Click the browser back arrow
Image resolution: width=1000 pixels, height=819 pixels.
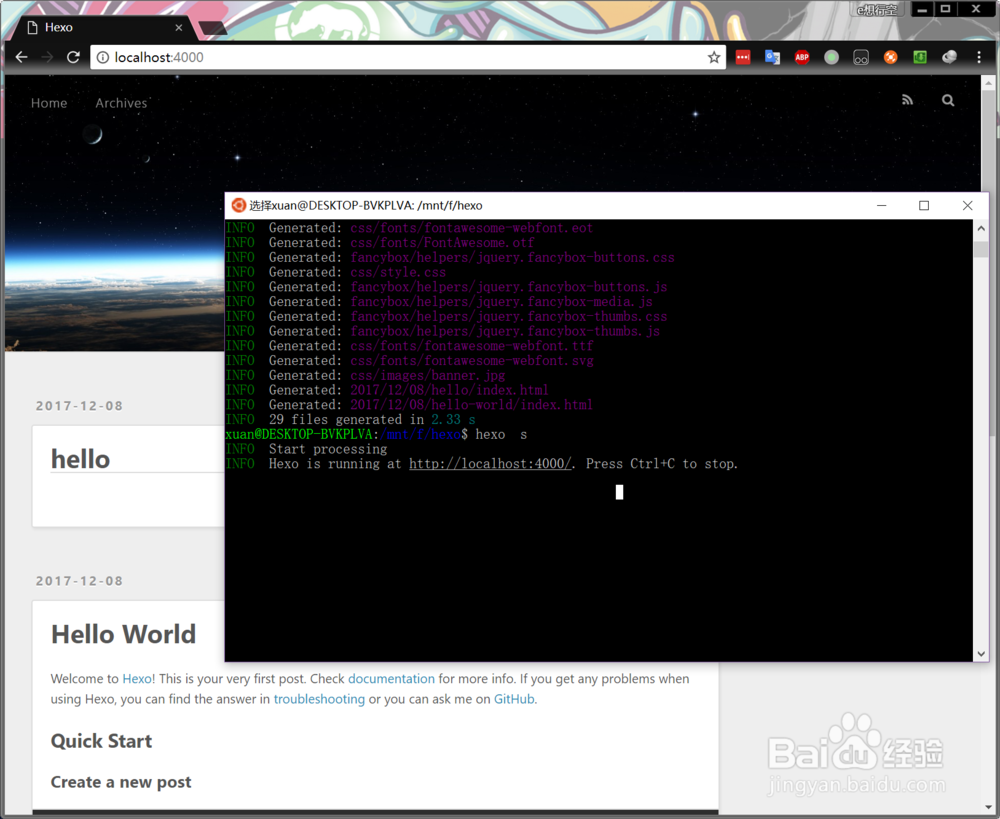22,57
